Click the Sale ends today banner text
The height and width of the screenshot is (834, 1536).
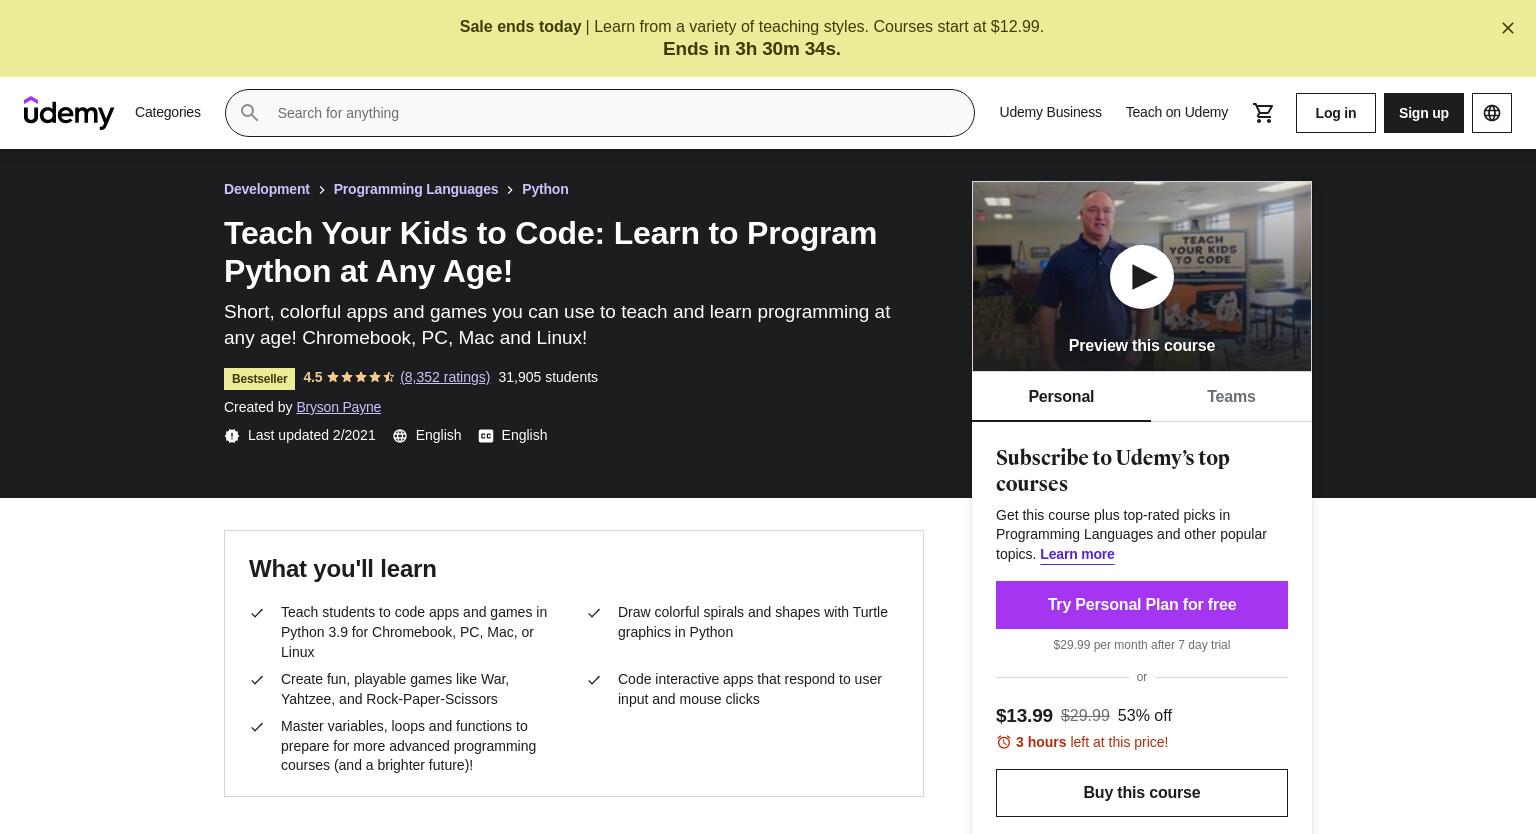(x=520, y=27)
